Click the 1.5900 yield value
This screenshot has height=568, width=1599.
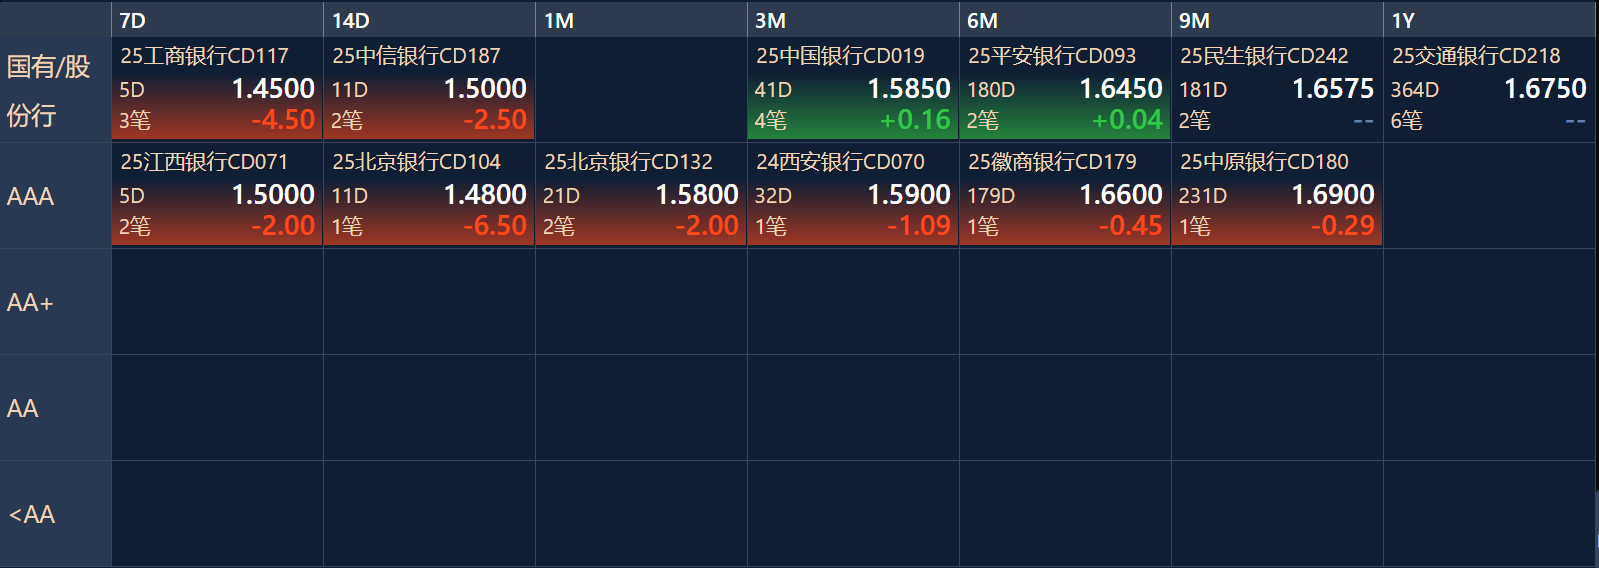[x=909, y=195]
